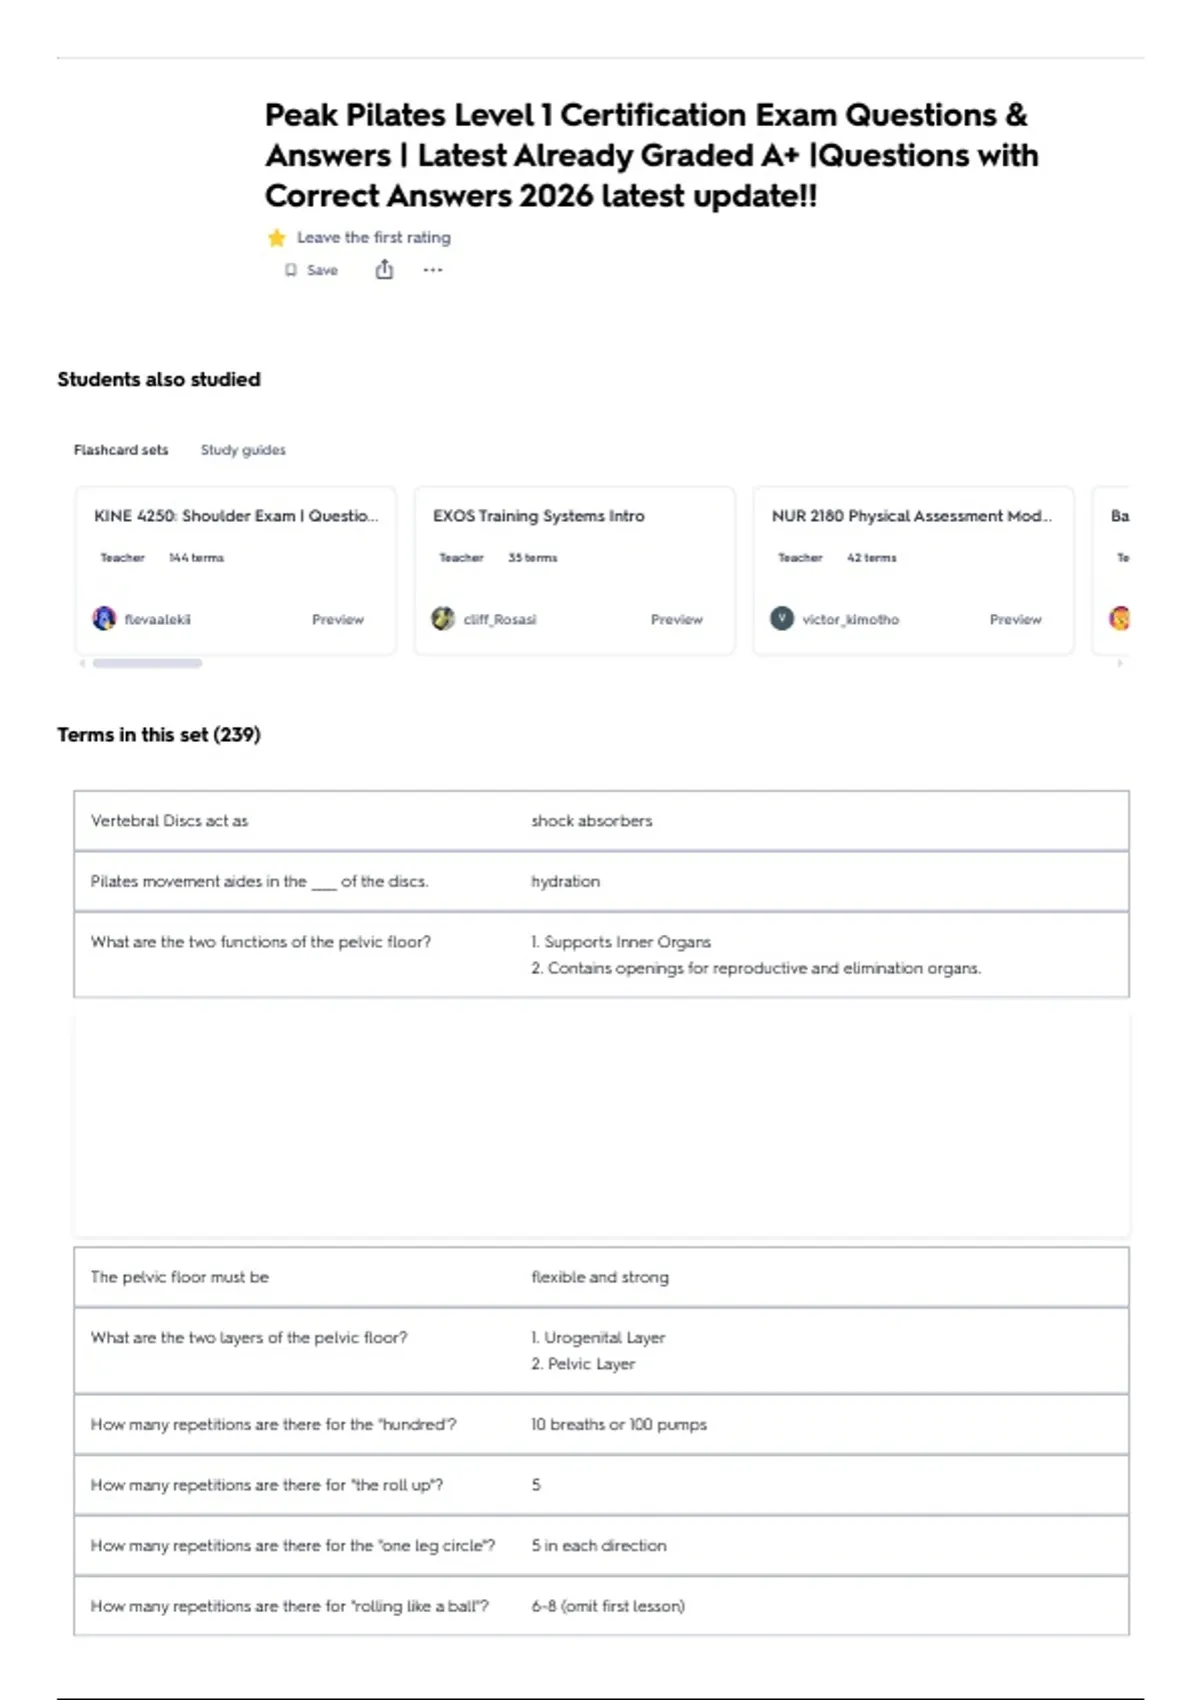This screenshot has height=1700, width=1200.
Task: Click flevaalekii's profile avatar
Action: tap(104, 619)
